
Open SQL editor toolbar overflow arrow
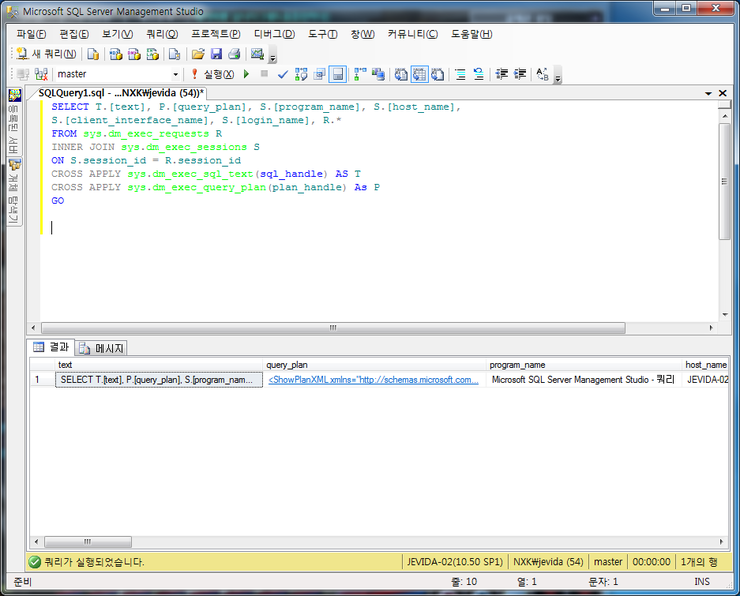click(558, 77)
